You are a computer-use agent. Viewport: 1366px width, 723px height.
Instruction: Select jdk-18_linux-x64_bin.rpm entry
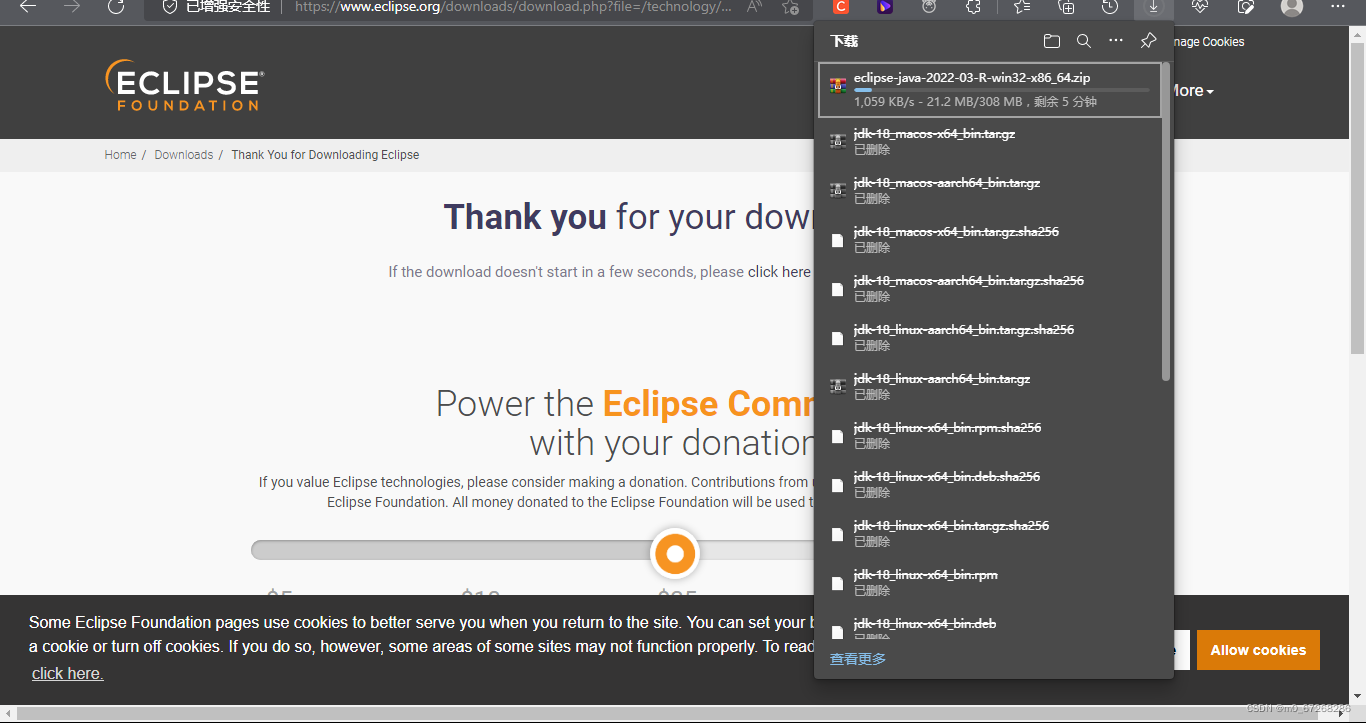click(x=990, y=583)
